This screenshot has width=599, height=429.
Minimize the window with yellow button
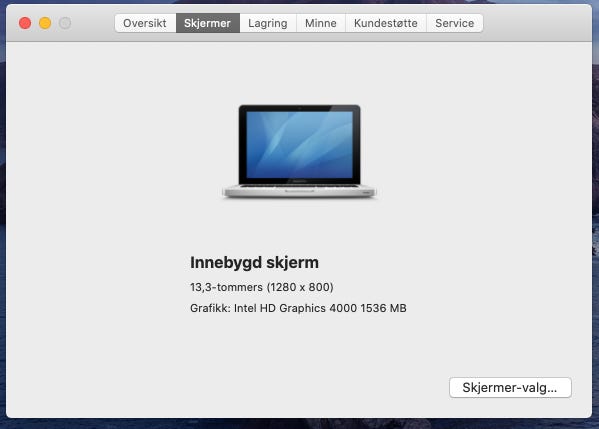(45, 23)
